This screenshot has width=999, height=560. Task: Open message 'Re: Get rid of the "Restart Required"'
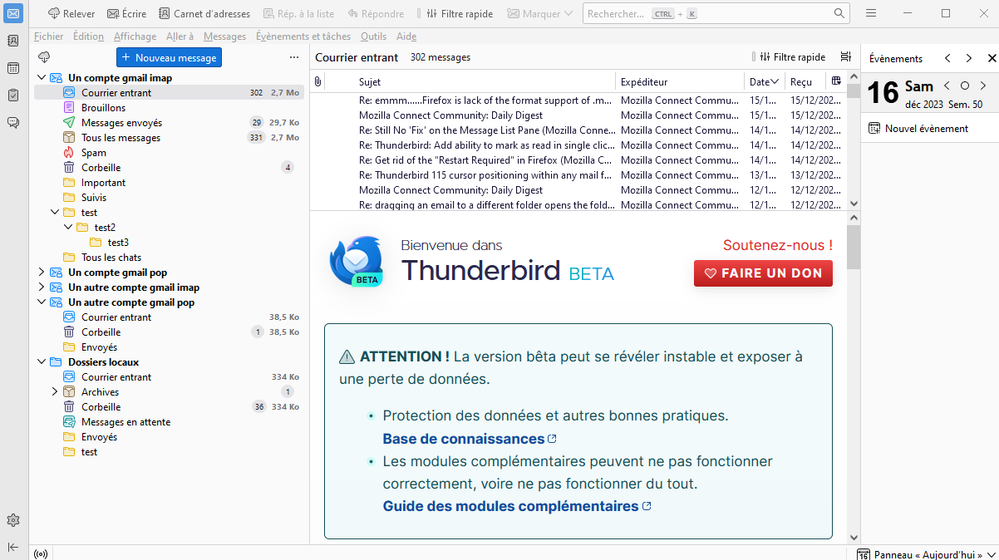coord(578,160)
